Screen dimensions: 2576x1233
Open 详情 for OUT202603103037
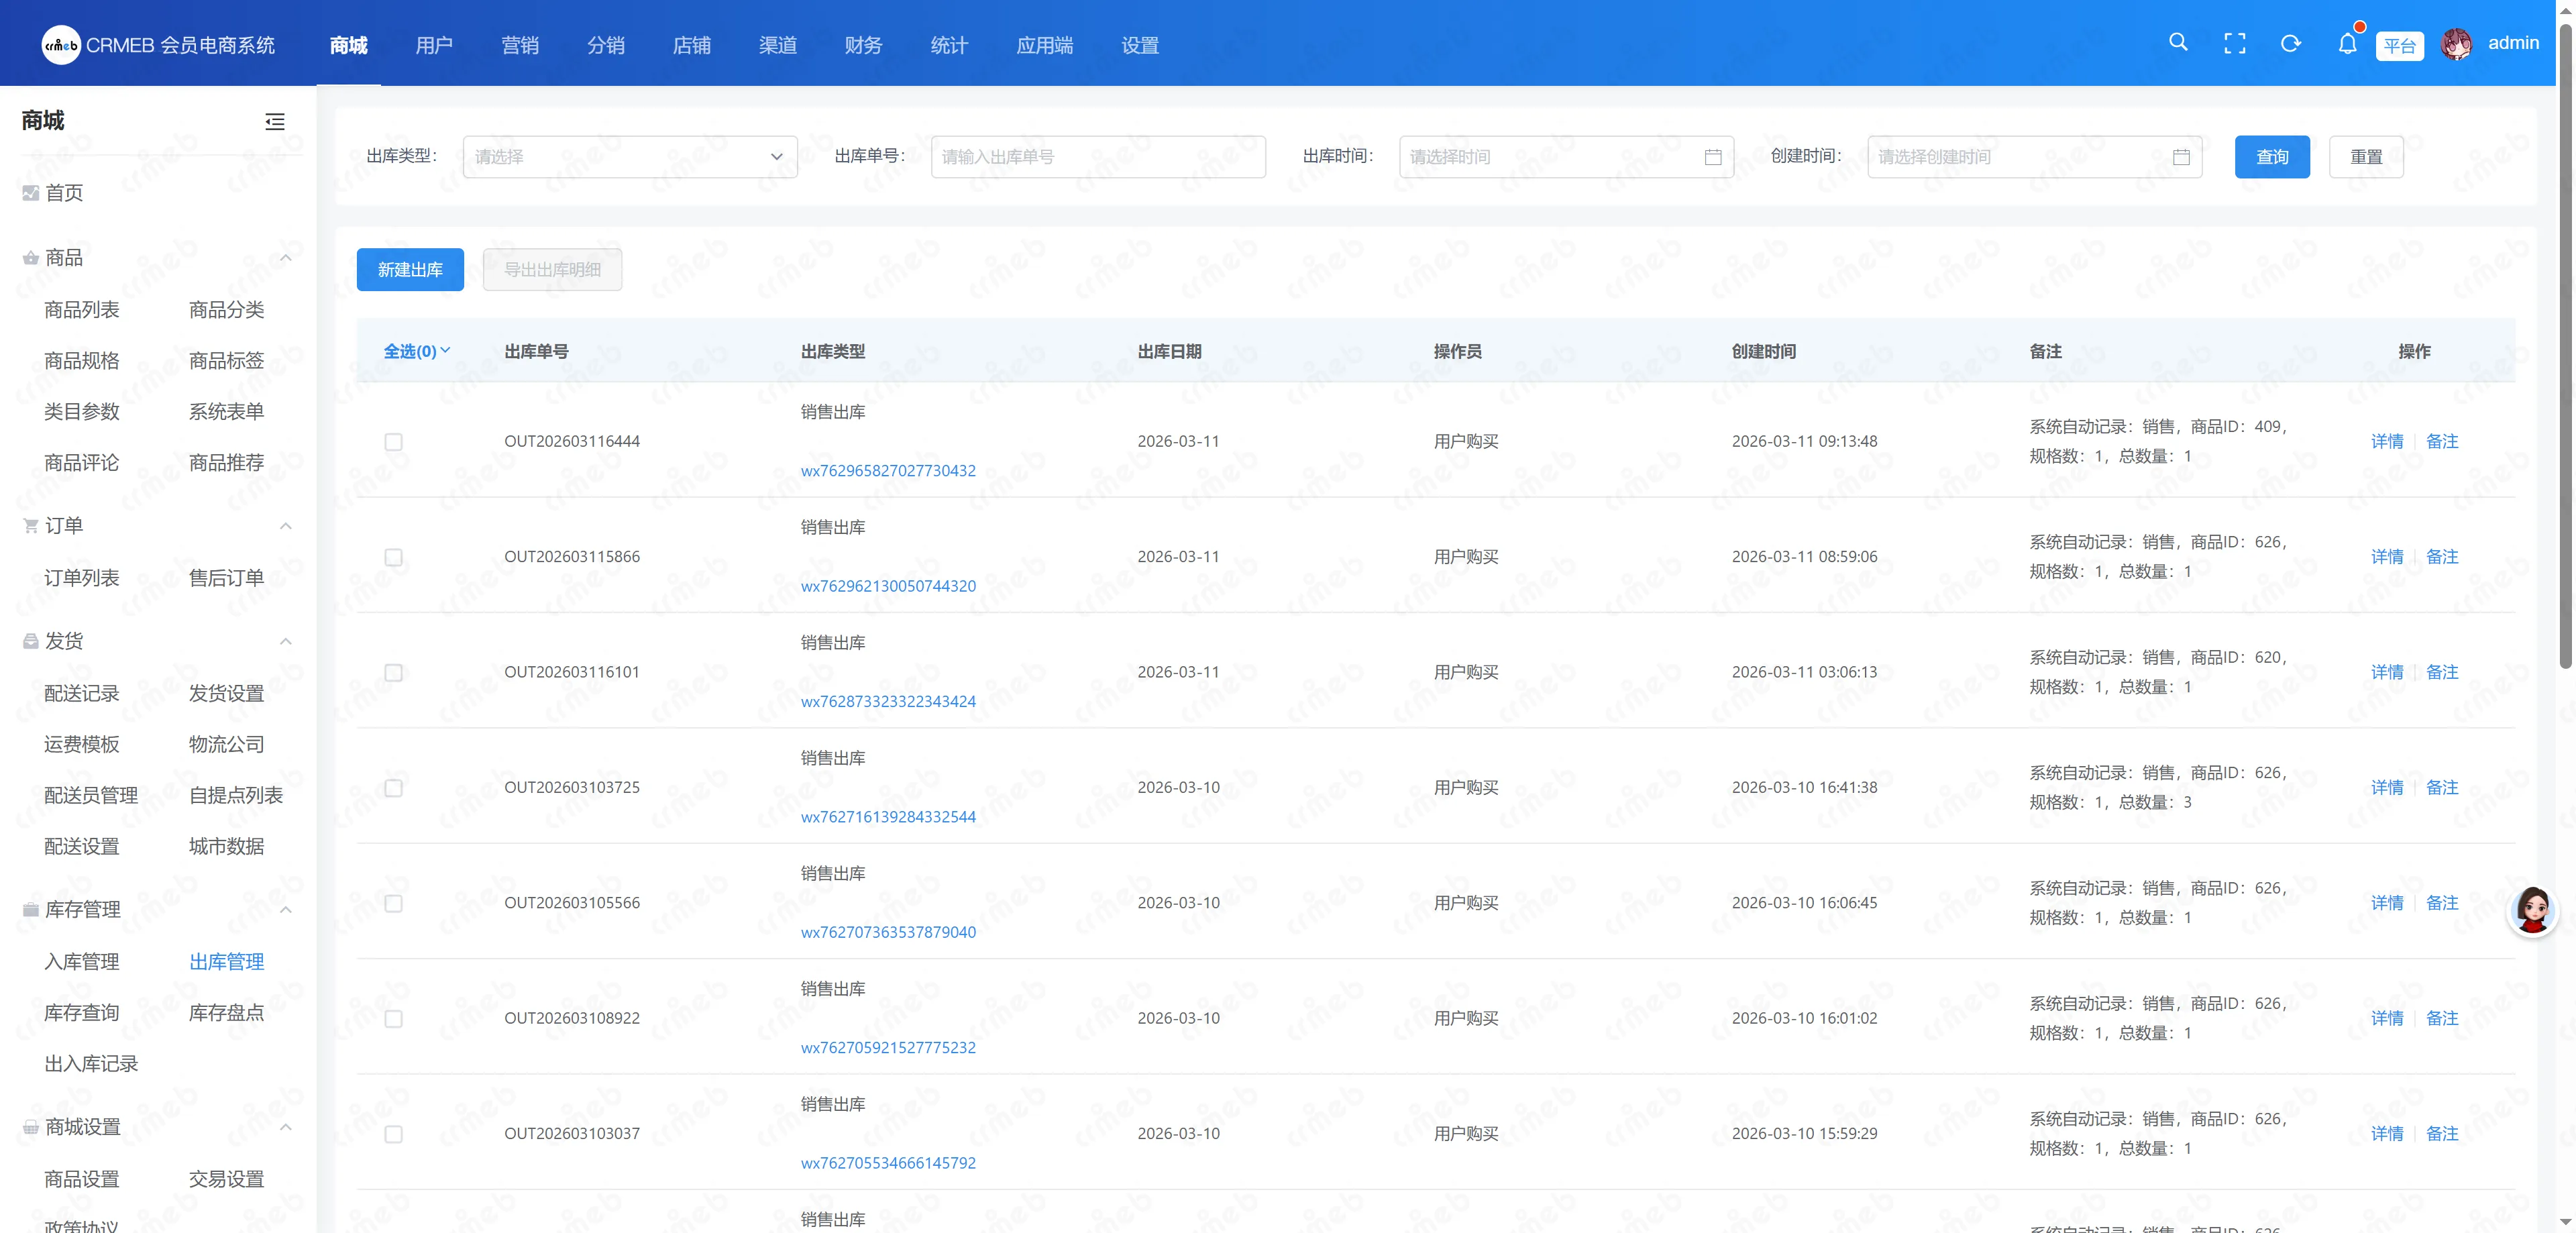[x=2387, y=1134]
